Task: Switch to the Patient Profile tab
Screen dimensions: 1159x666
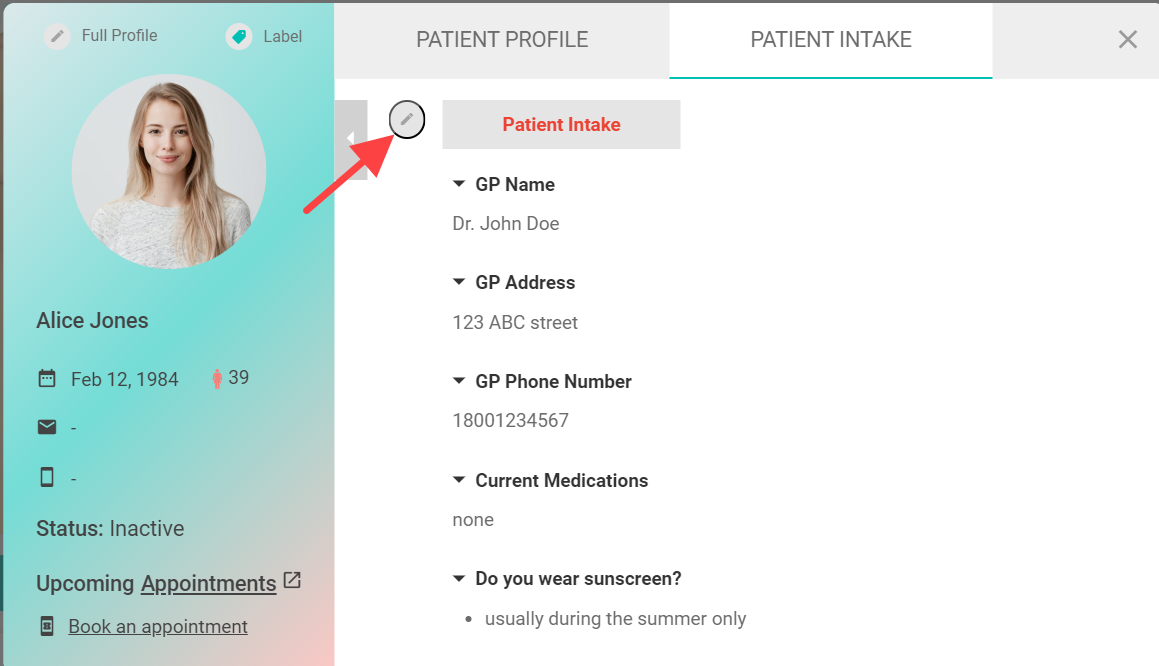Action: click(x=502, y=40)
